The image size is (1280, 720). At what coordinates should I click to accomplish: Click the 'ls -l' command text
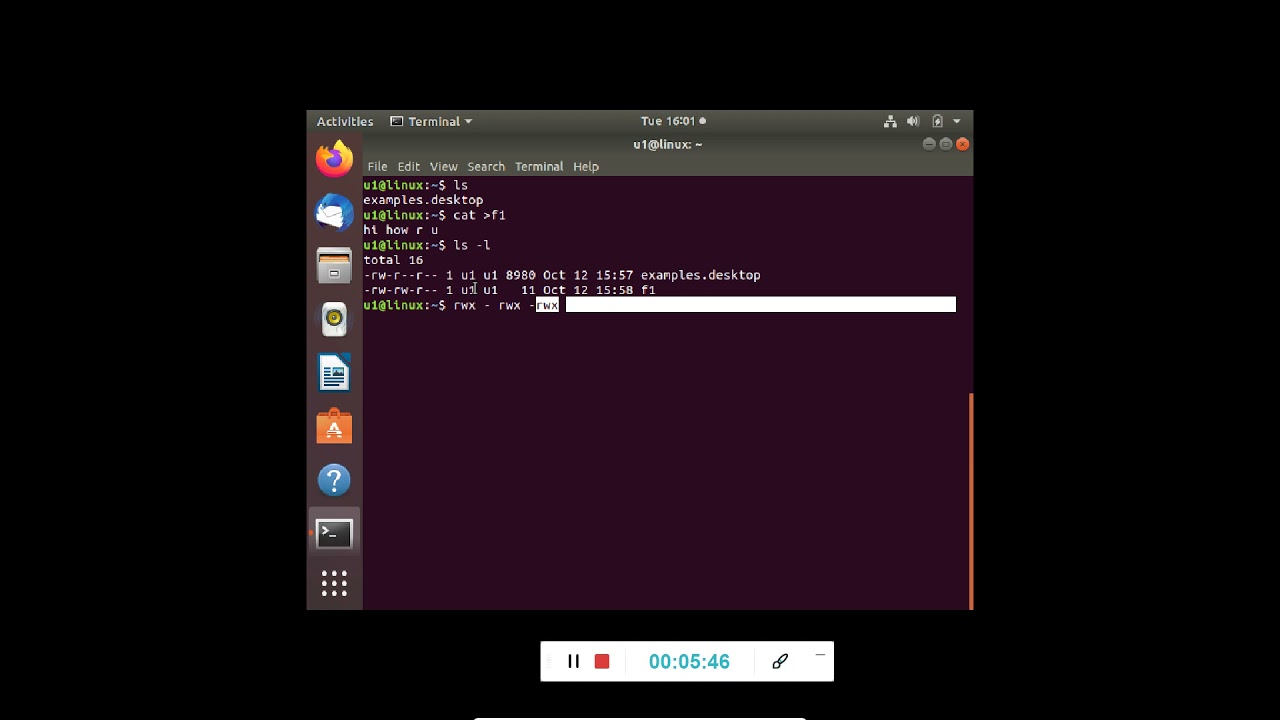pos(472,245)
